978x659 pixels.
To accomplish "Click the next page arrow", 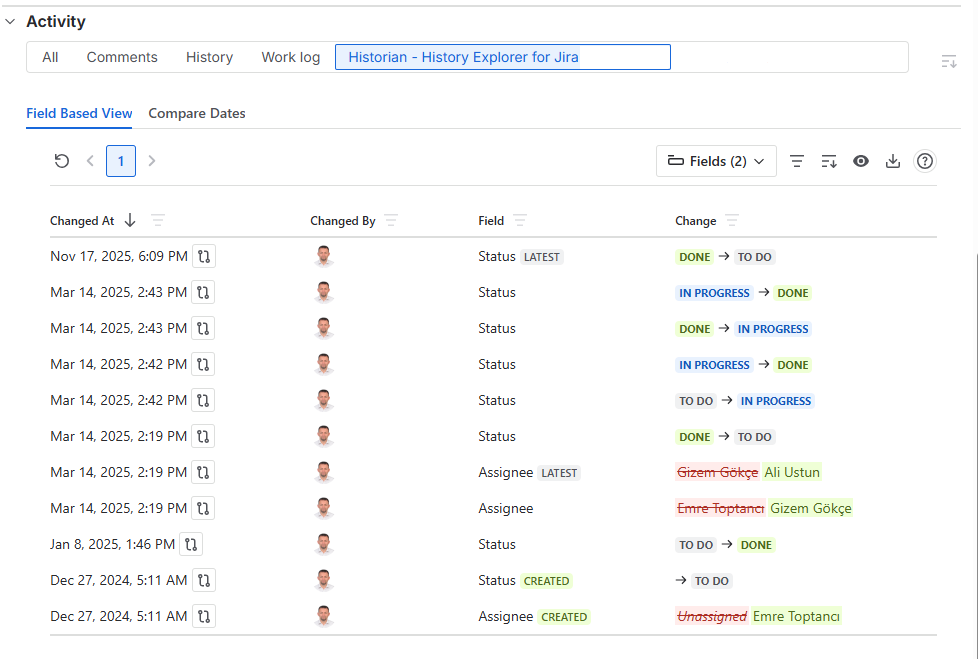I will click(151, 161).
